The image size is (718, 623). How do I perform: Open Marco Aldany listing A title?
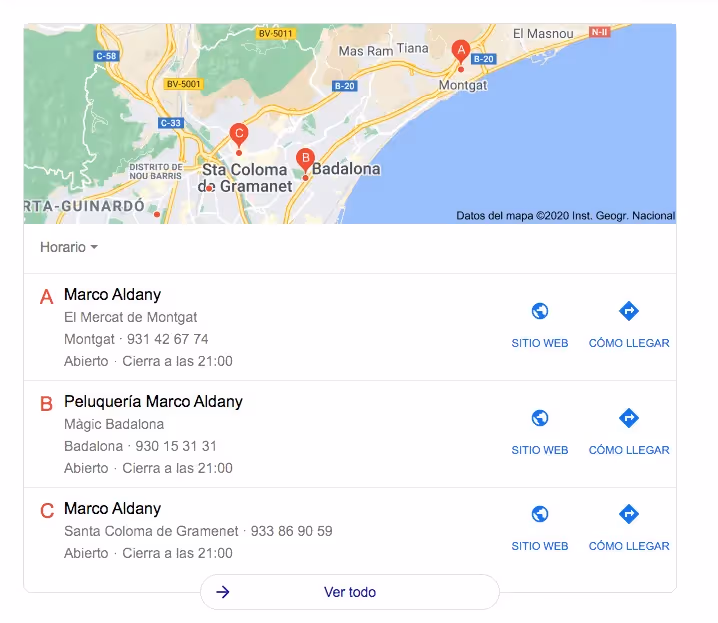point(113,295)
